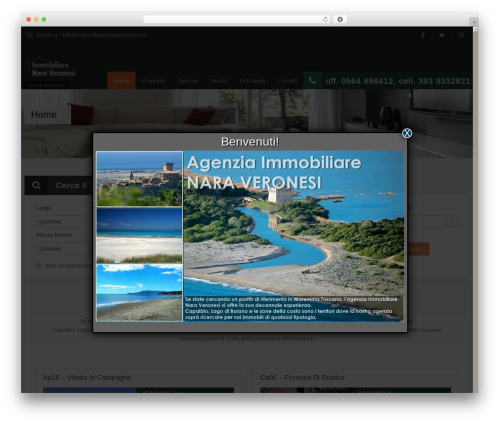Screen dimensions: 500x423
Task: Click the email address link in top bar
Action: 104,35
